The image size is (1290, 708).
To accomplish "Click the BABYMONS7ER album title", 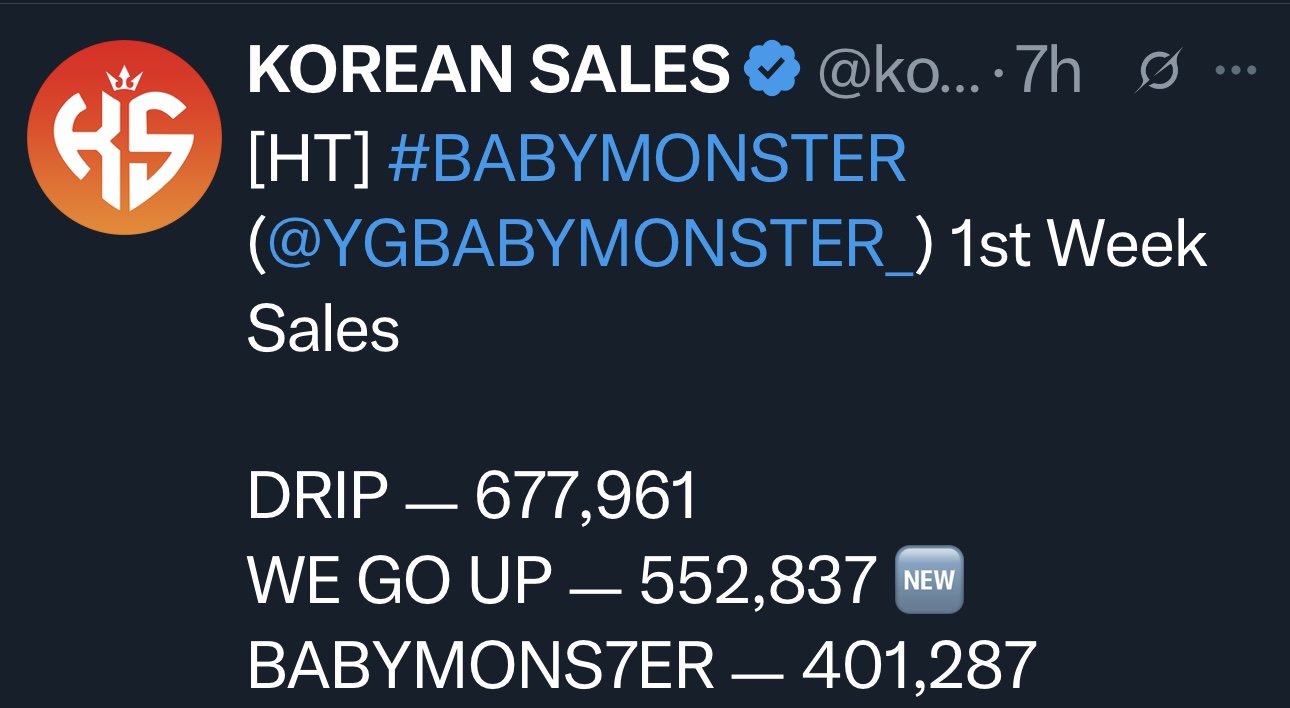I will [481, 665].
